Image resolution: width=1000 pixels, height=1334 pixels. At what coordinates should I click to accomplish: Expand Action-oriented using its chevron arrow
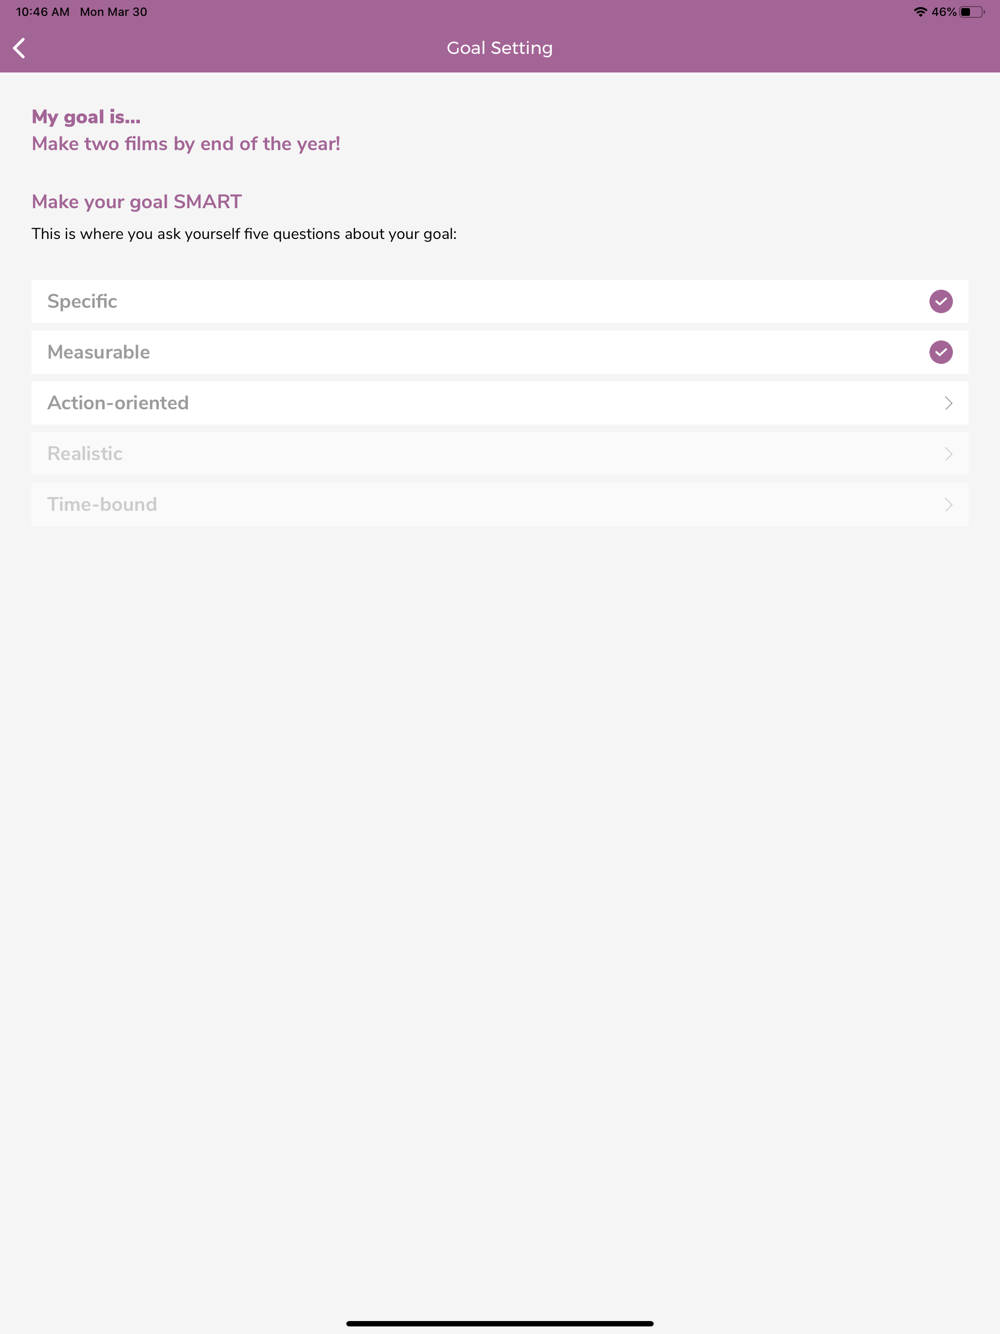tap(948, 403)
